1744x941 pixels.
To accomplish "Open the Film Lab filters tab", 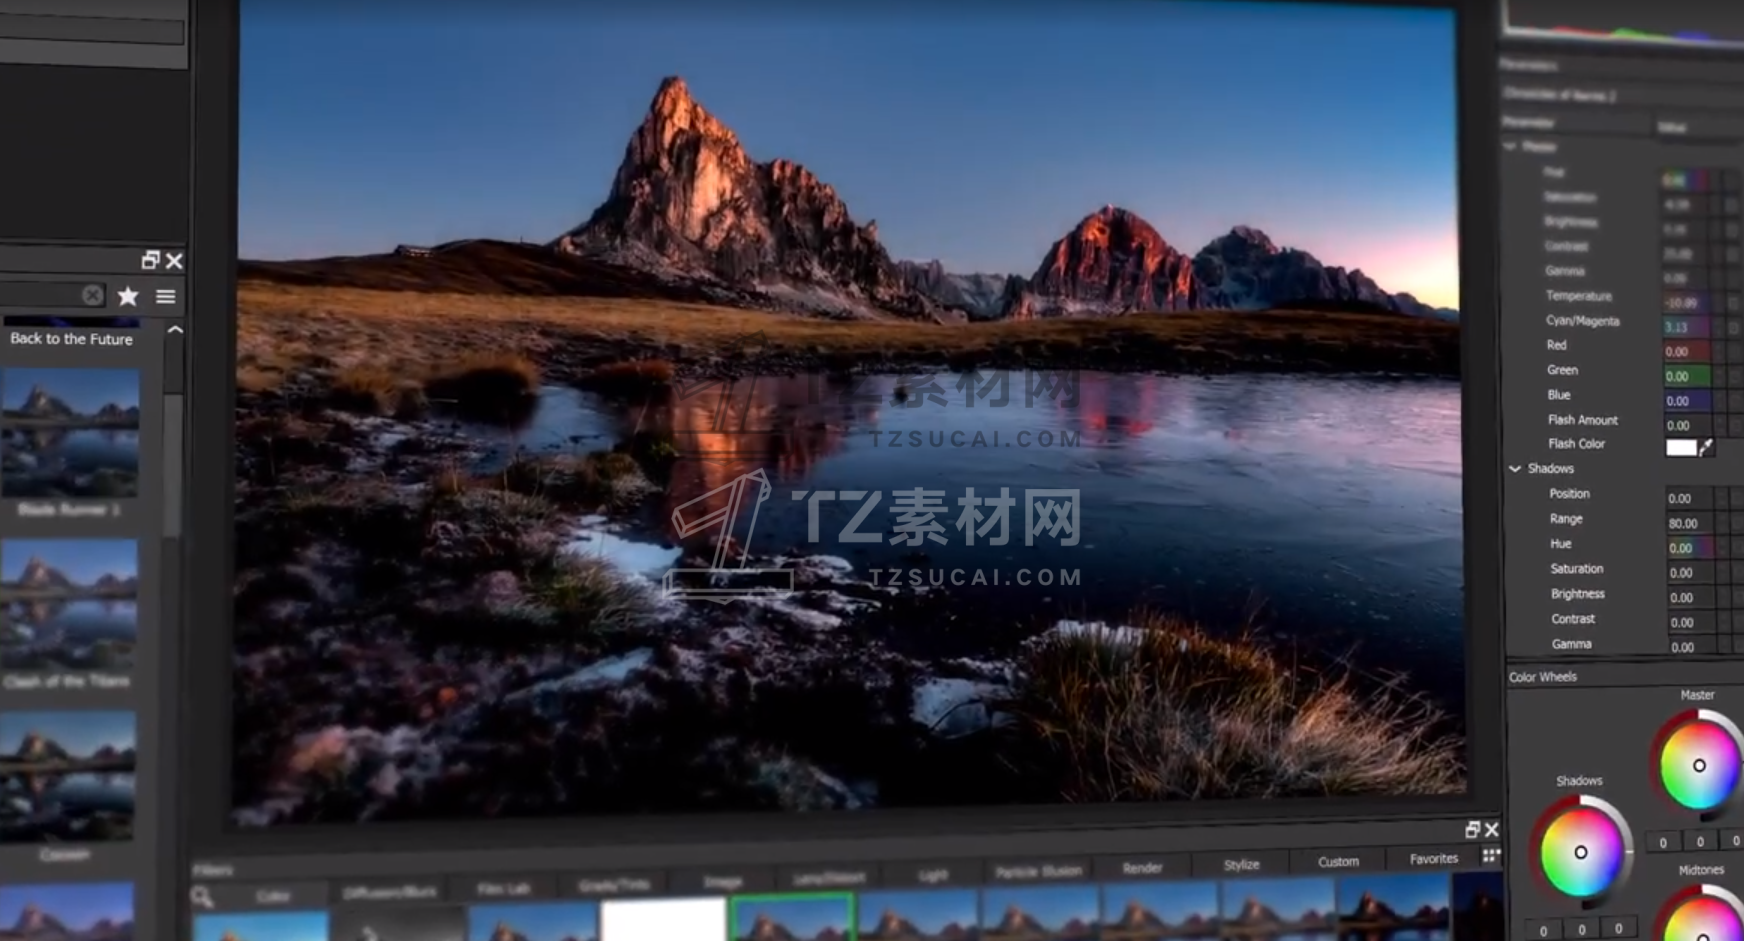I will (504, 888).
